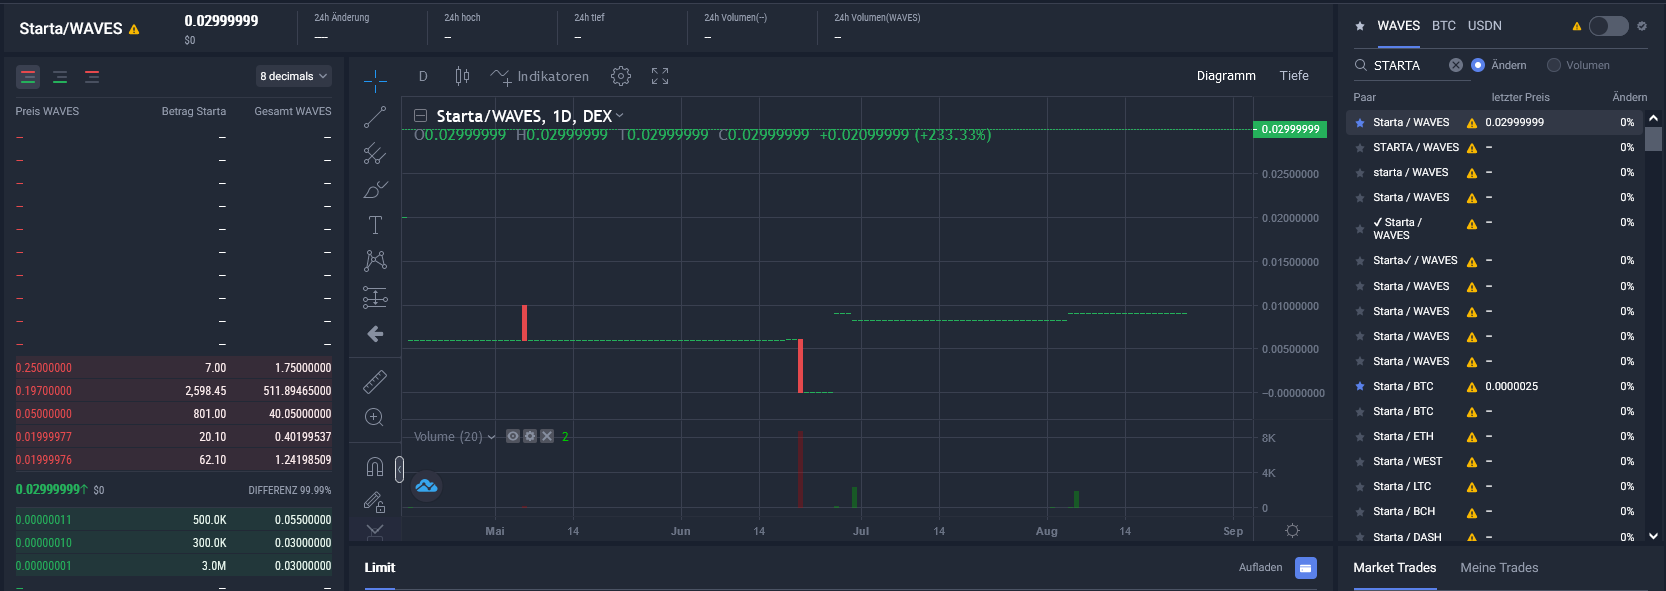Select the USDN market tab
The width and height of the screenshot is (1666, 591).
point(1485,26)
